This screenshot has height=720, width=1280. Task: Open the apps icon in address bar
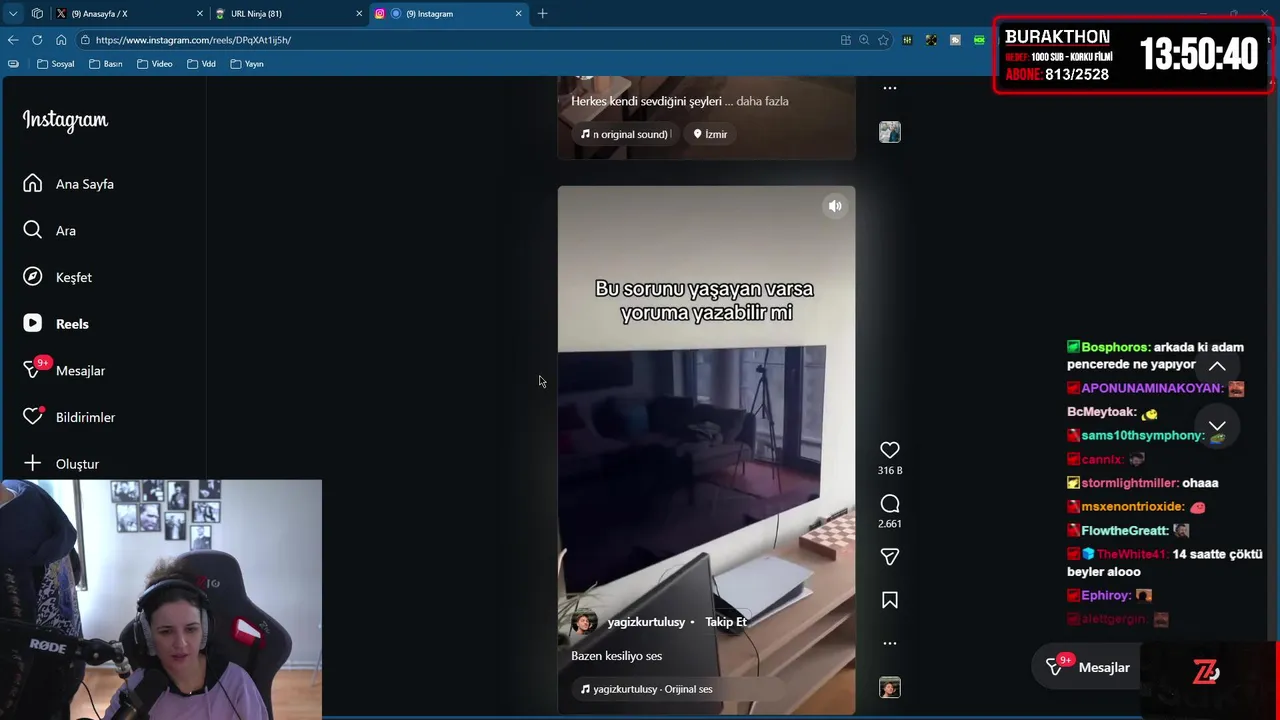846,40
